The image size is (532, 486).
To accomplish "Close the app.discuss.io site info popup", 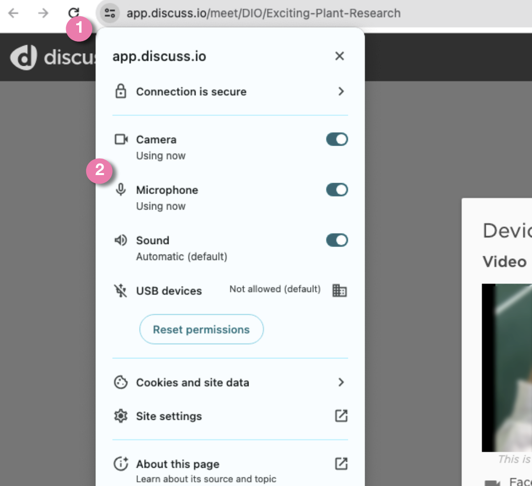I will click(x=340, y=56).
